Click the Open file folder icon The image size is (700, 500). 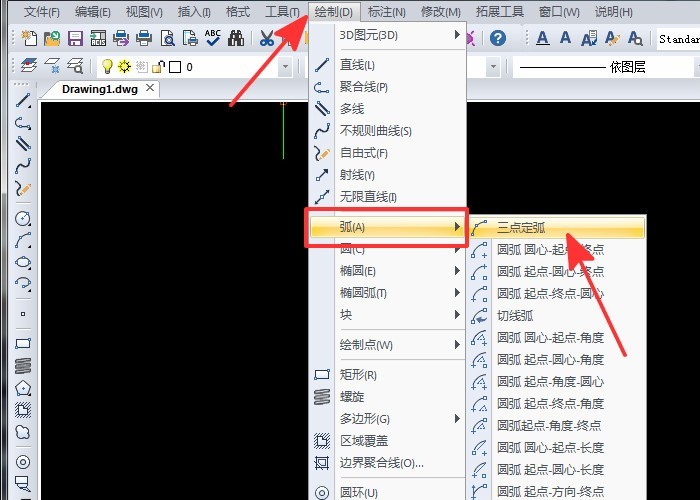(52, 38)
